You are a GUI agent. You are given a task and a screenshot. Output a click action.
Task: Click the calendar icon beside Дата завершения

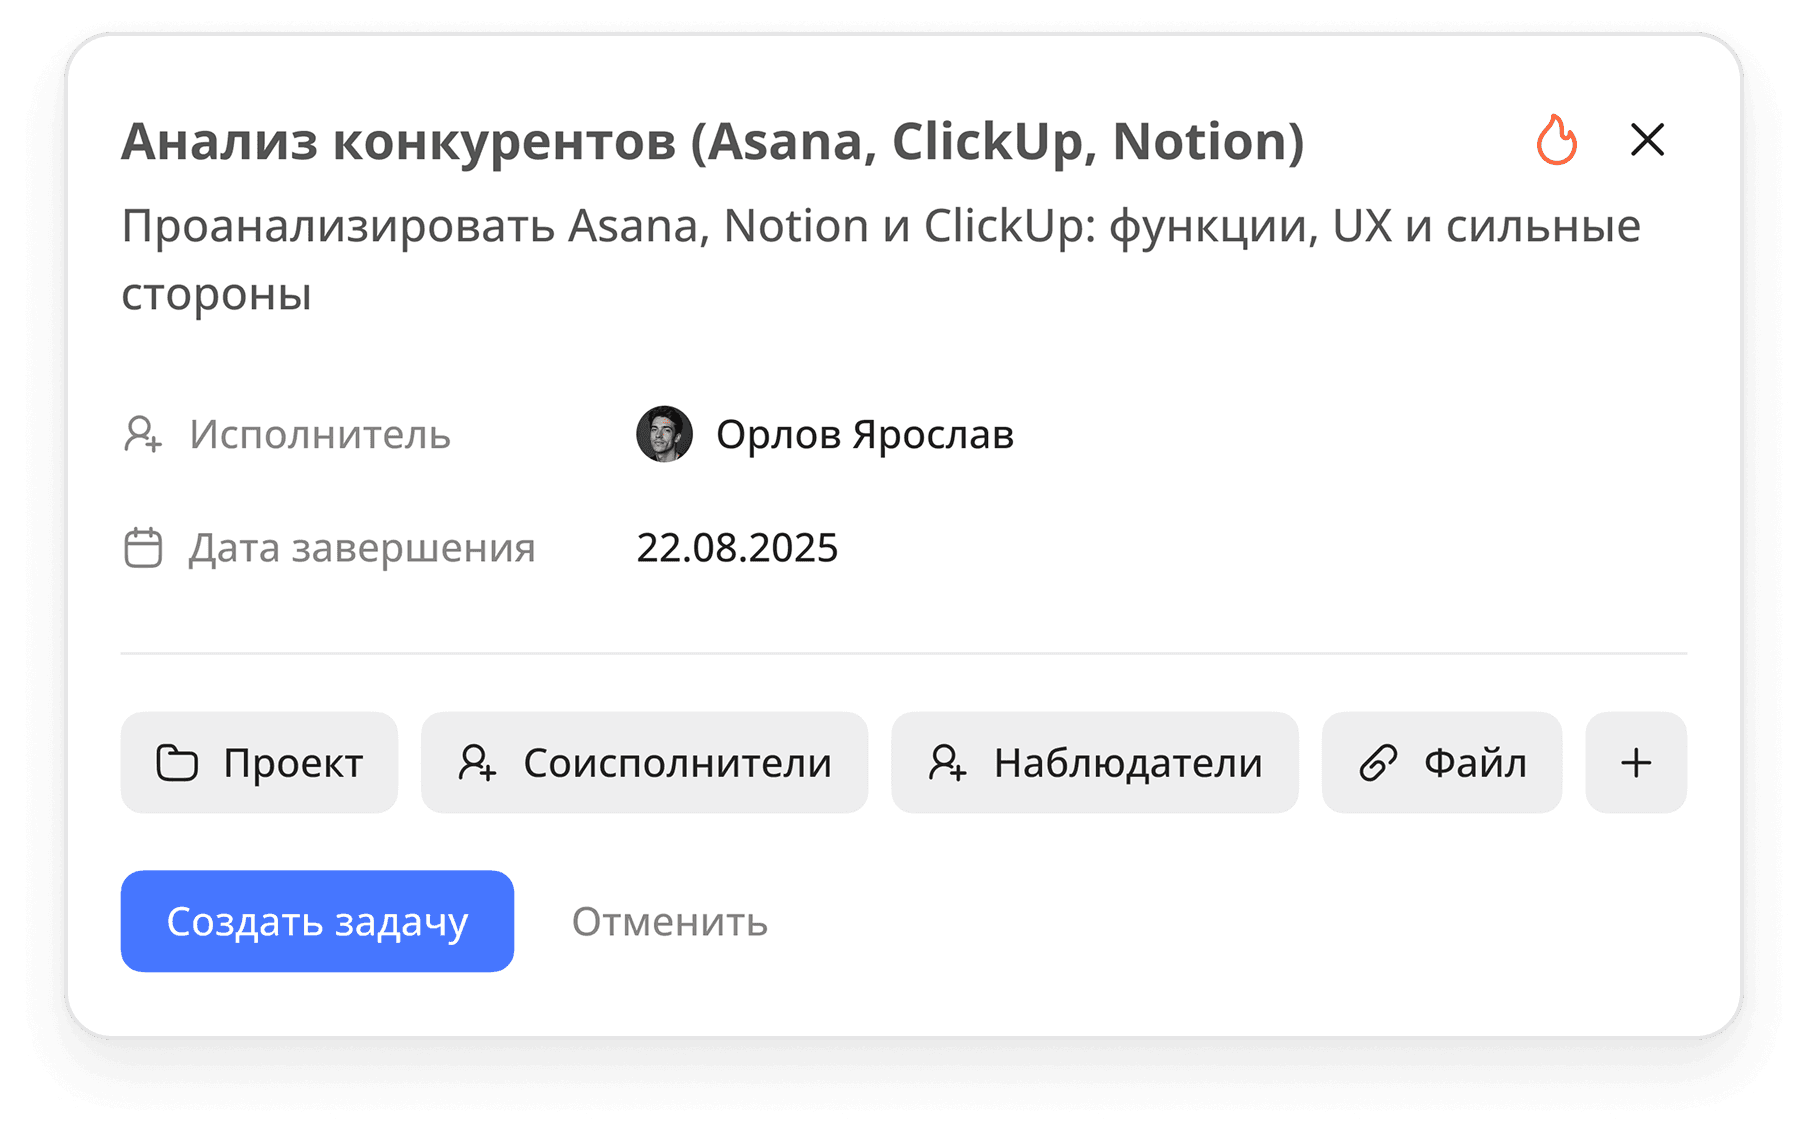tap(143, 547)
